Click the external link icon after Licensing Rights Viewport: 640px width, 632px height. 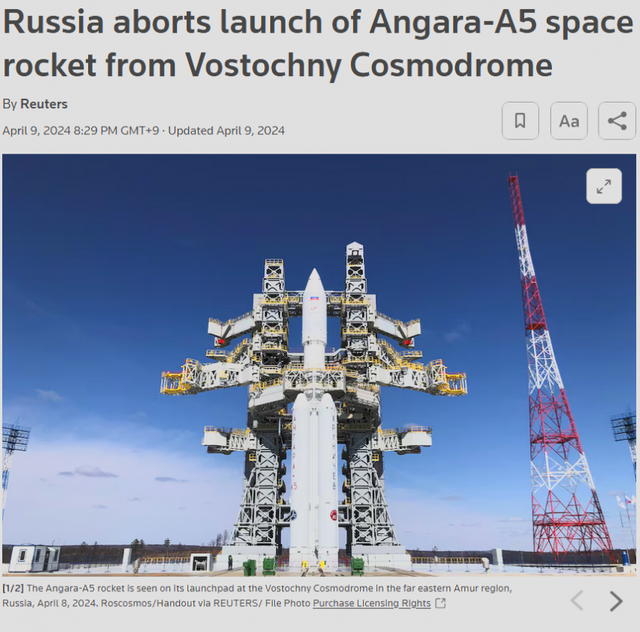pyautogui.click(x=441, y=604)
